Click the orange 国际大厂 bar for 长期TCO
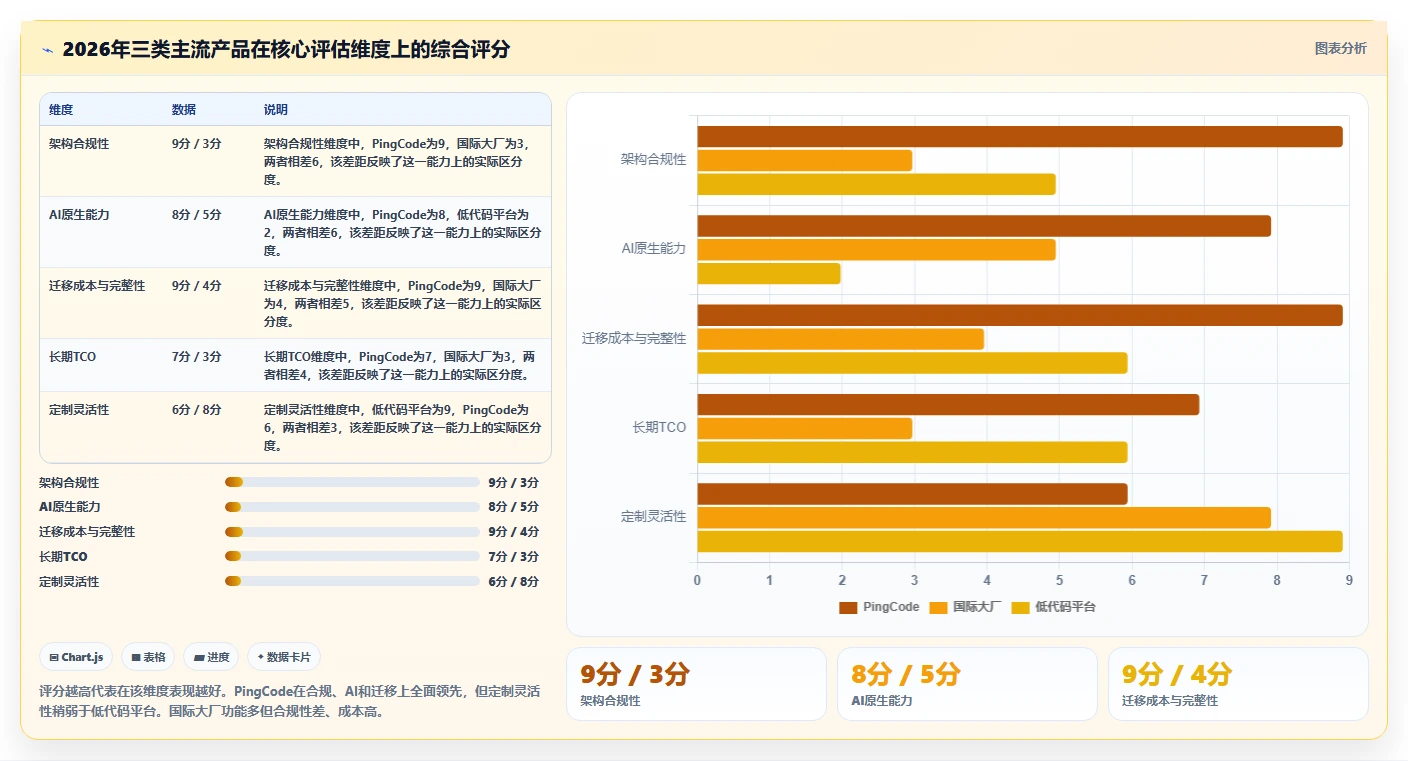 pos(804,428)
